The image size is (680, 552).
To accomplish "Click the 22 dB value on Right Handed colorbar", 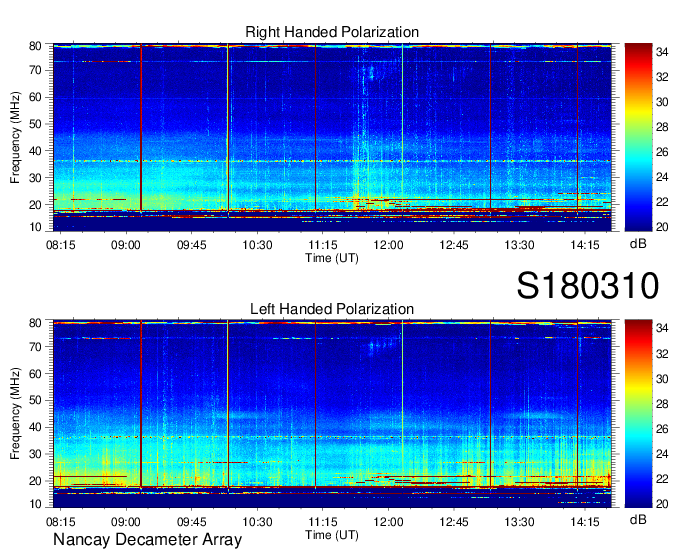I will point(662,202).
